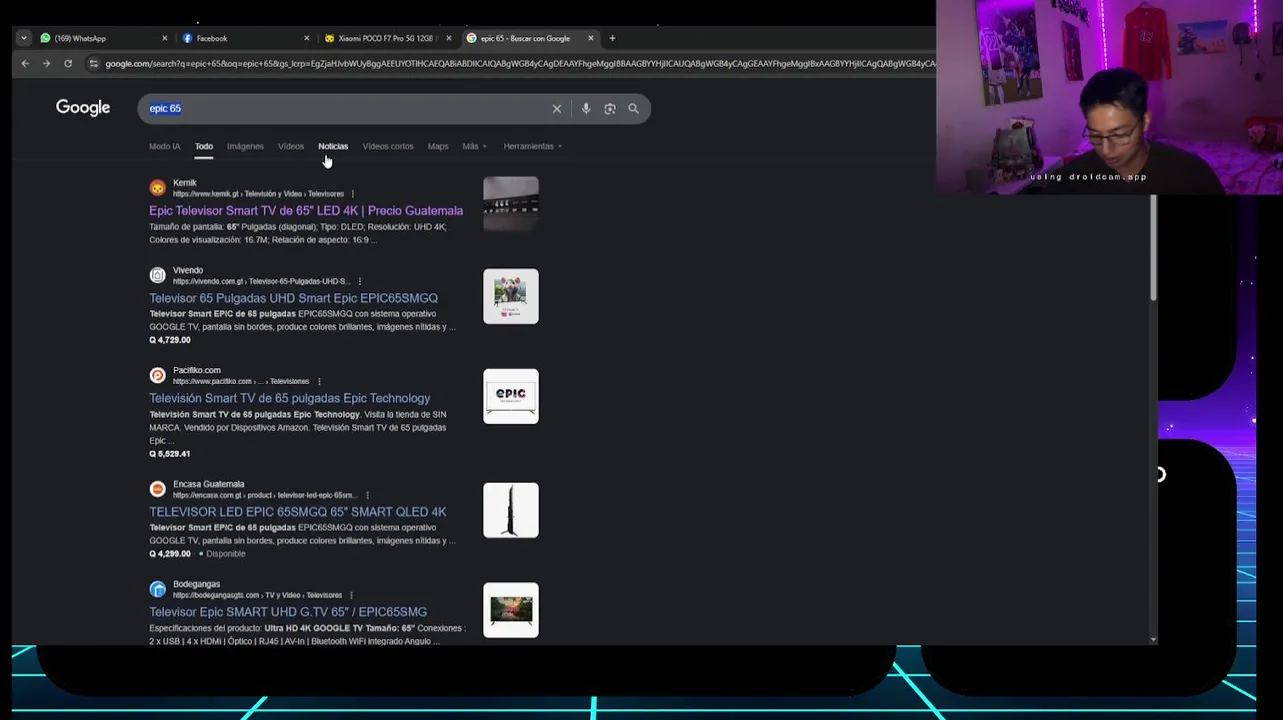
Task: Open Google Lens image search icon
Action: (610, 108)
